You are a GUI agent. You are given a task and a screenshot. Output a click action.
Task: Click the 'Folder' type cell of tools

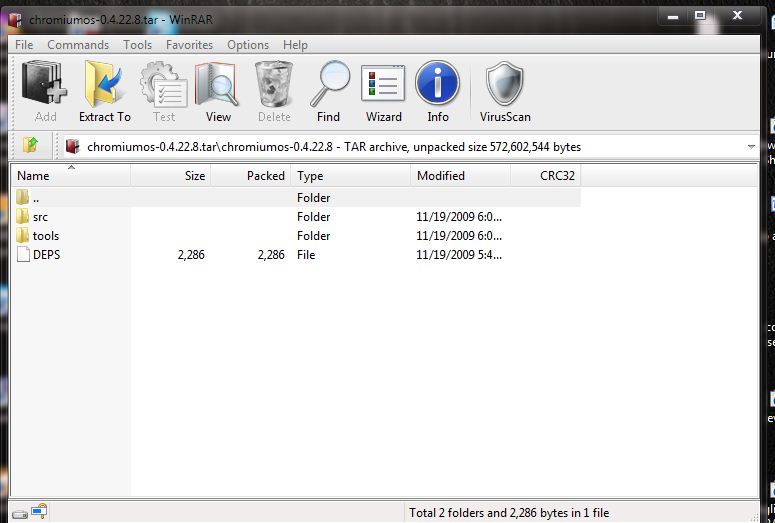pyautogui.click(x=313, y=236)
